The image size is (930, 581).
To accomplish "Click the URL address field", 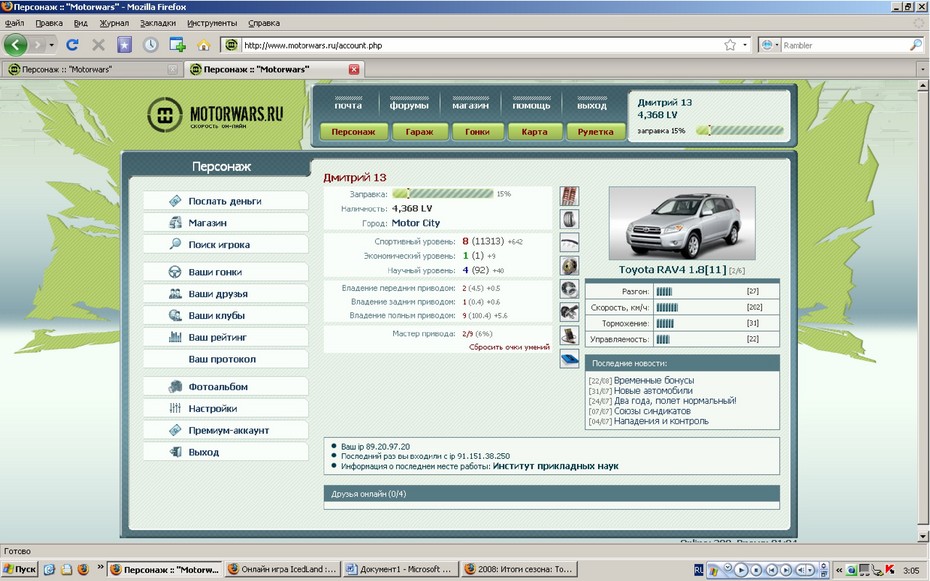I will [482, 45].
